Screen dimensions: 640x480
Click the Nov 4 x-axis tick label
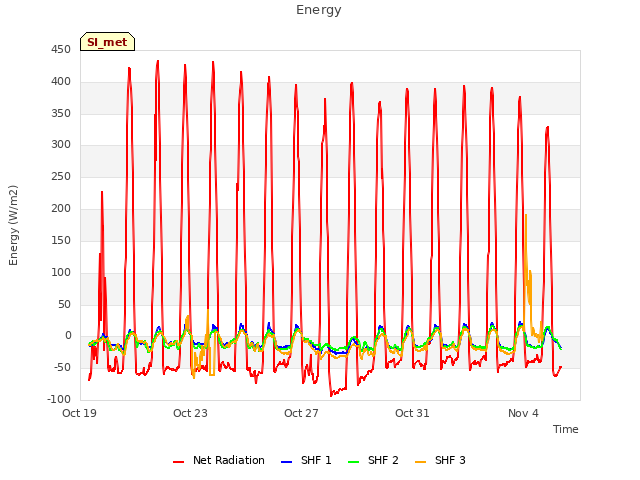(x=523, y=413)
